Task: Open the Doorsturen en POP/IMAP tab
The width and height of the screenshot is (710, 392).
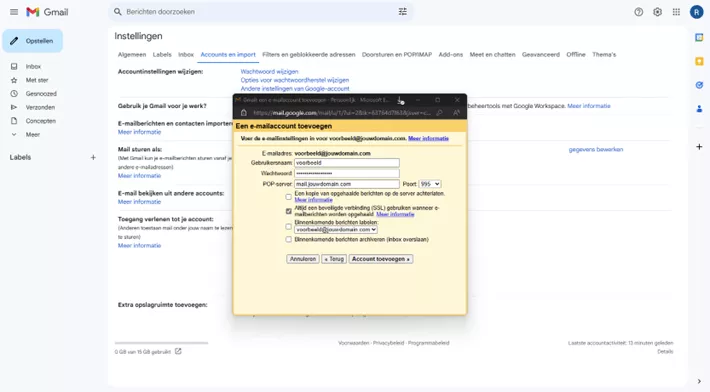Action: [397, 55]
